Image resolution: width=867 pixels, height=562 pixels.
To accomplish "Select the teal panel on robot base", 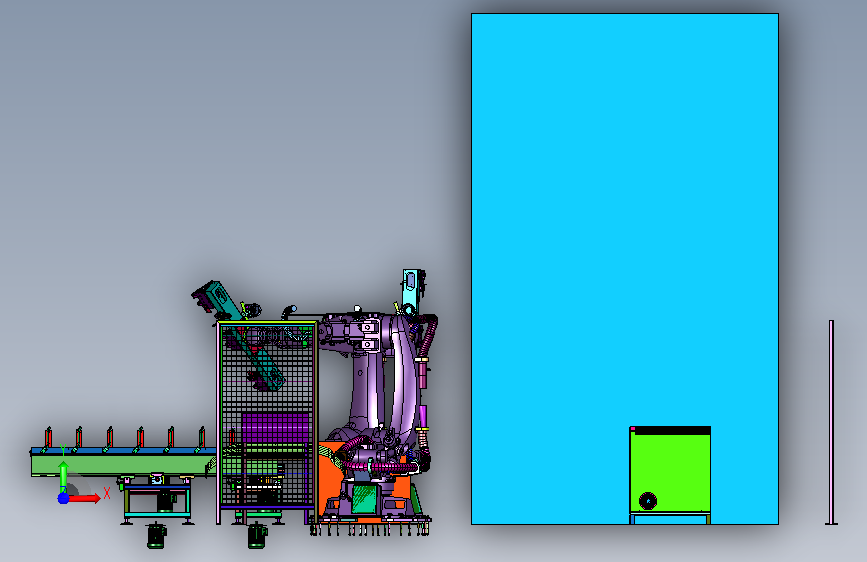I will tap(364, 498).
